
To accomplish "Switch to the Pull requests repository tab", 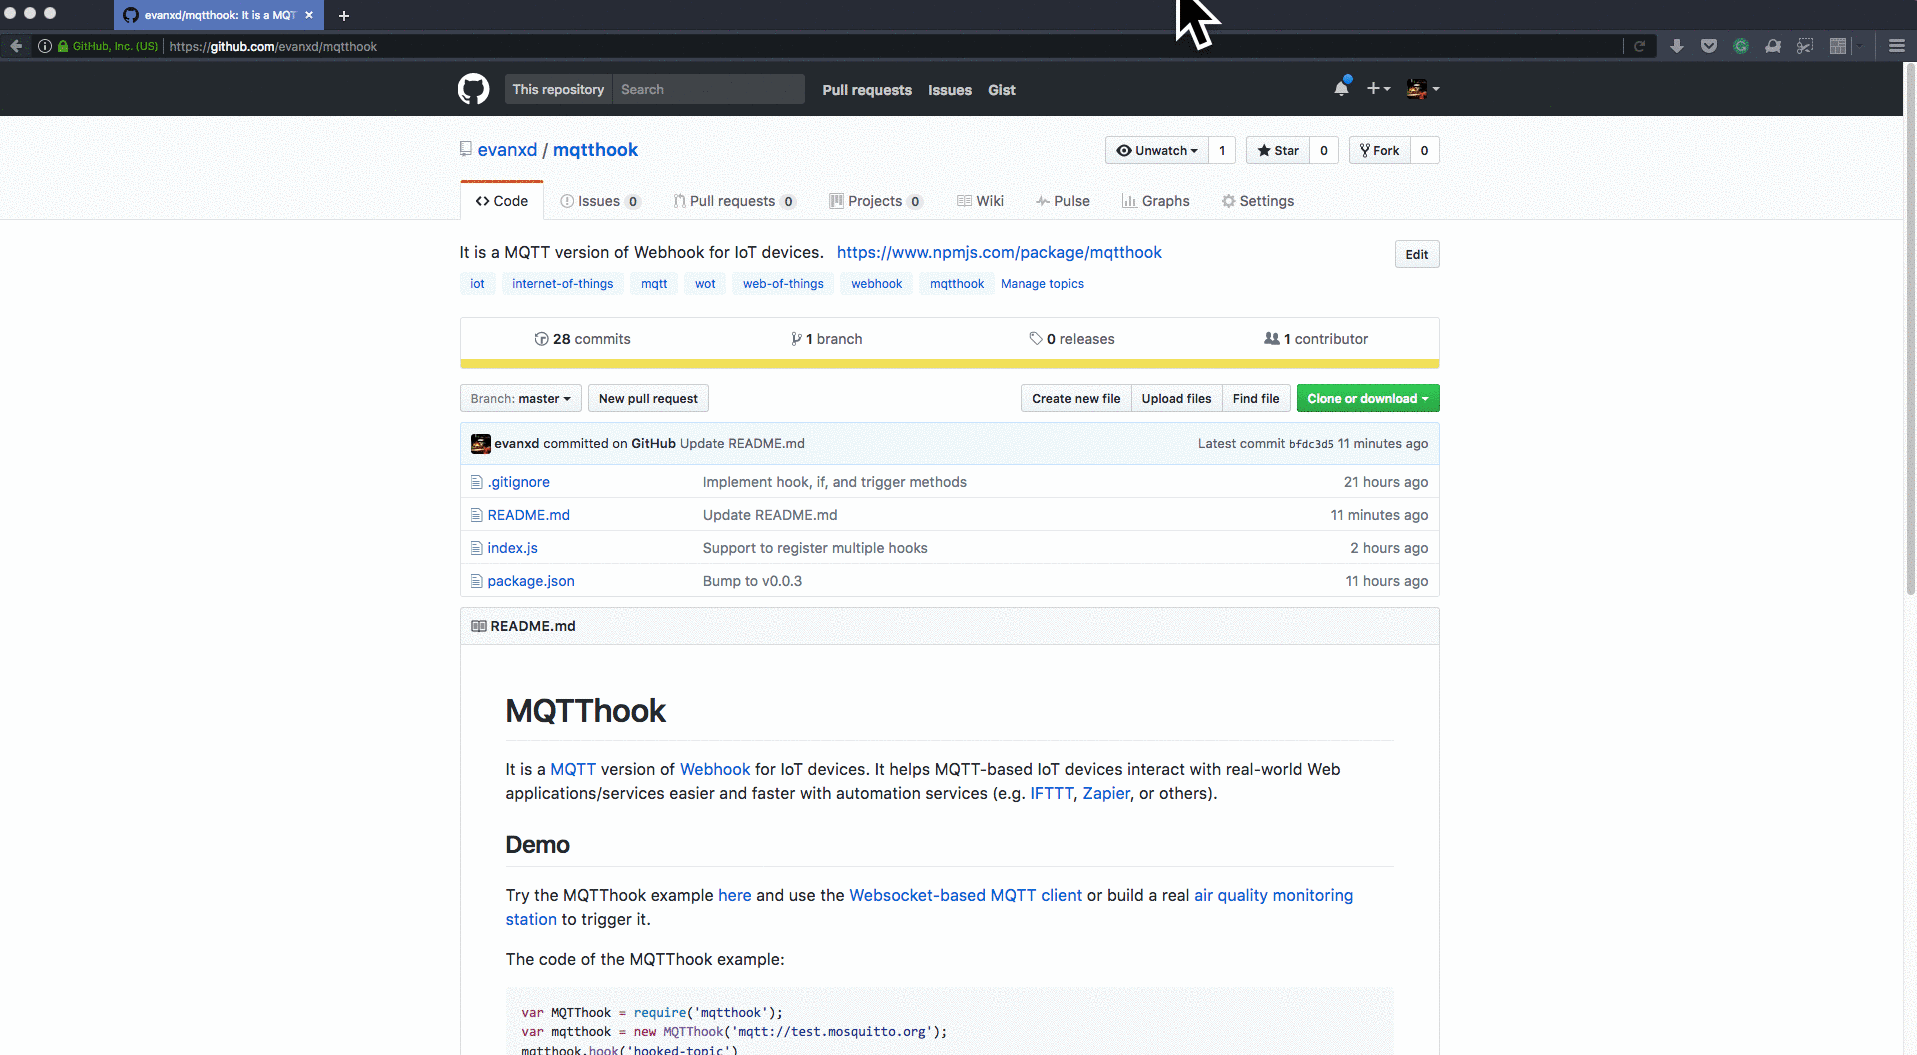I will coord(735,201).
